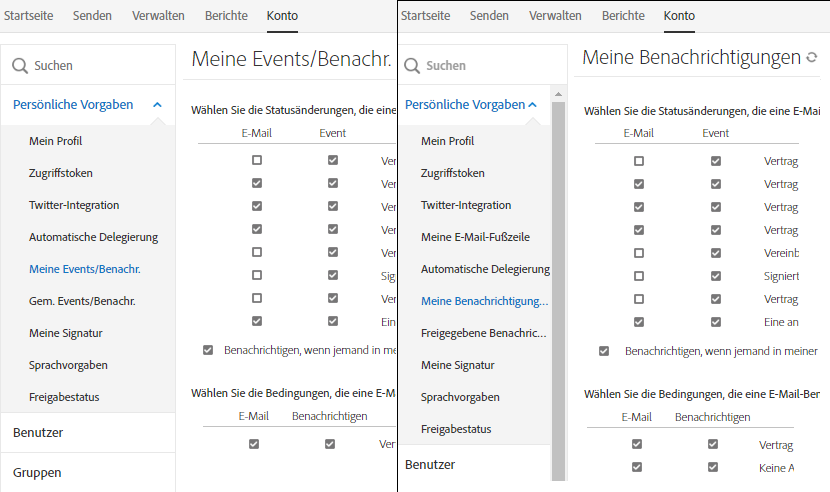The image size is (830, 492).
Task: Open Meine E-Mail-Fußzeile settings
Action: point(475,237)
